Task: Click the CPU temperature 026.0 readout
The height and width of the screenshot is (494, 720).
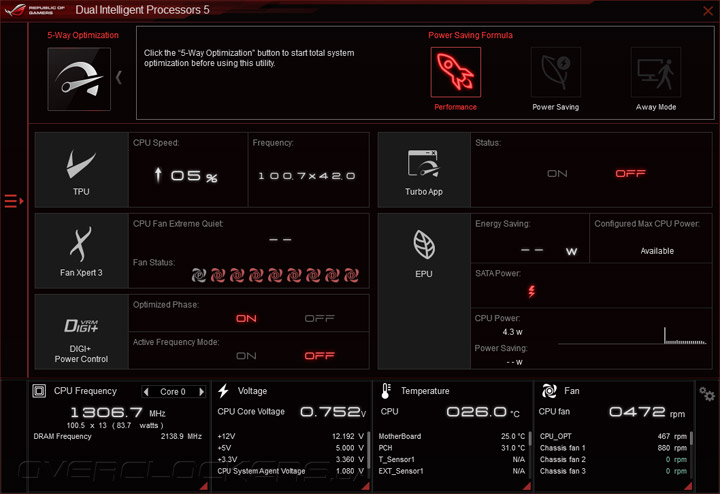Action: (x=483, y=412)
